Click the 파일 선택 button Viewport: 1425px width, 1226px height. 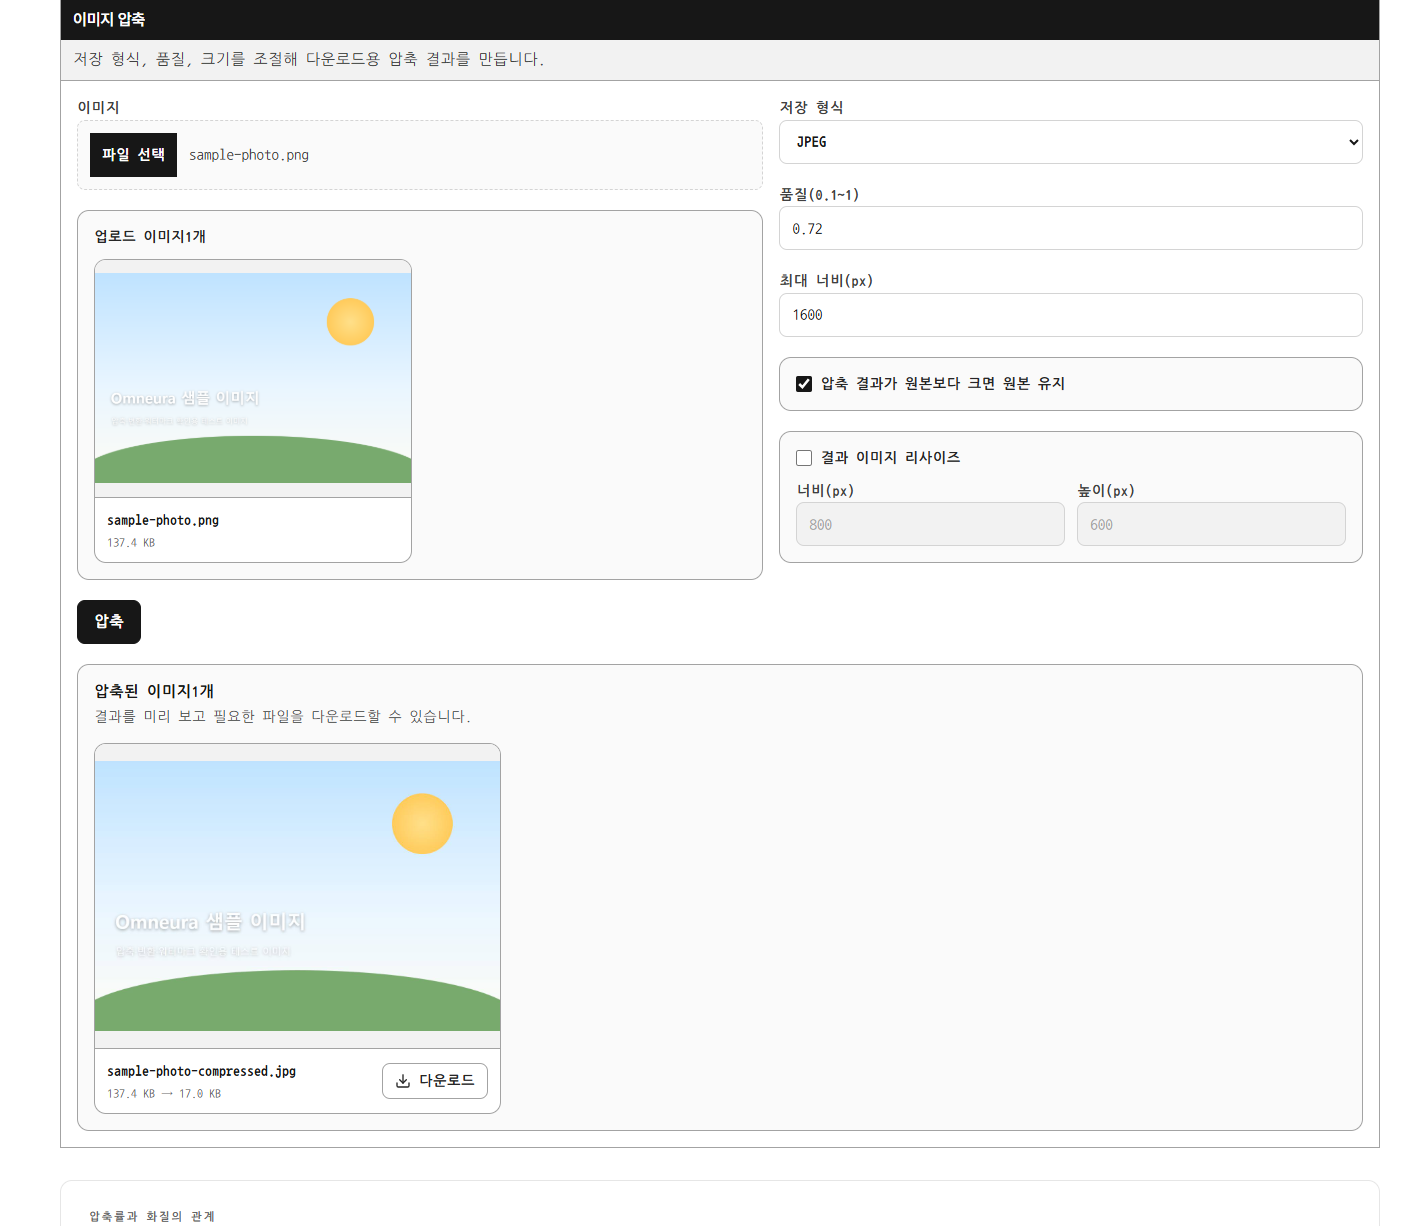coord(133,155)
